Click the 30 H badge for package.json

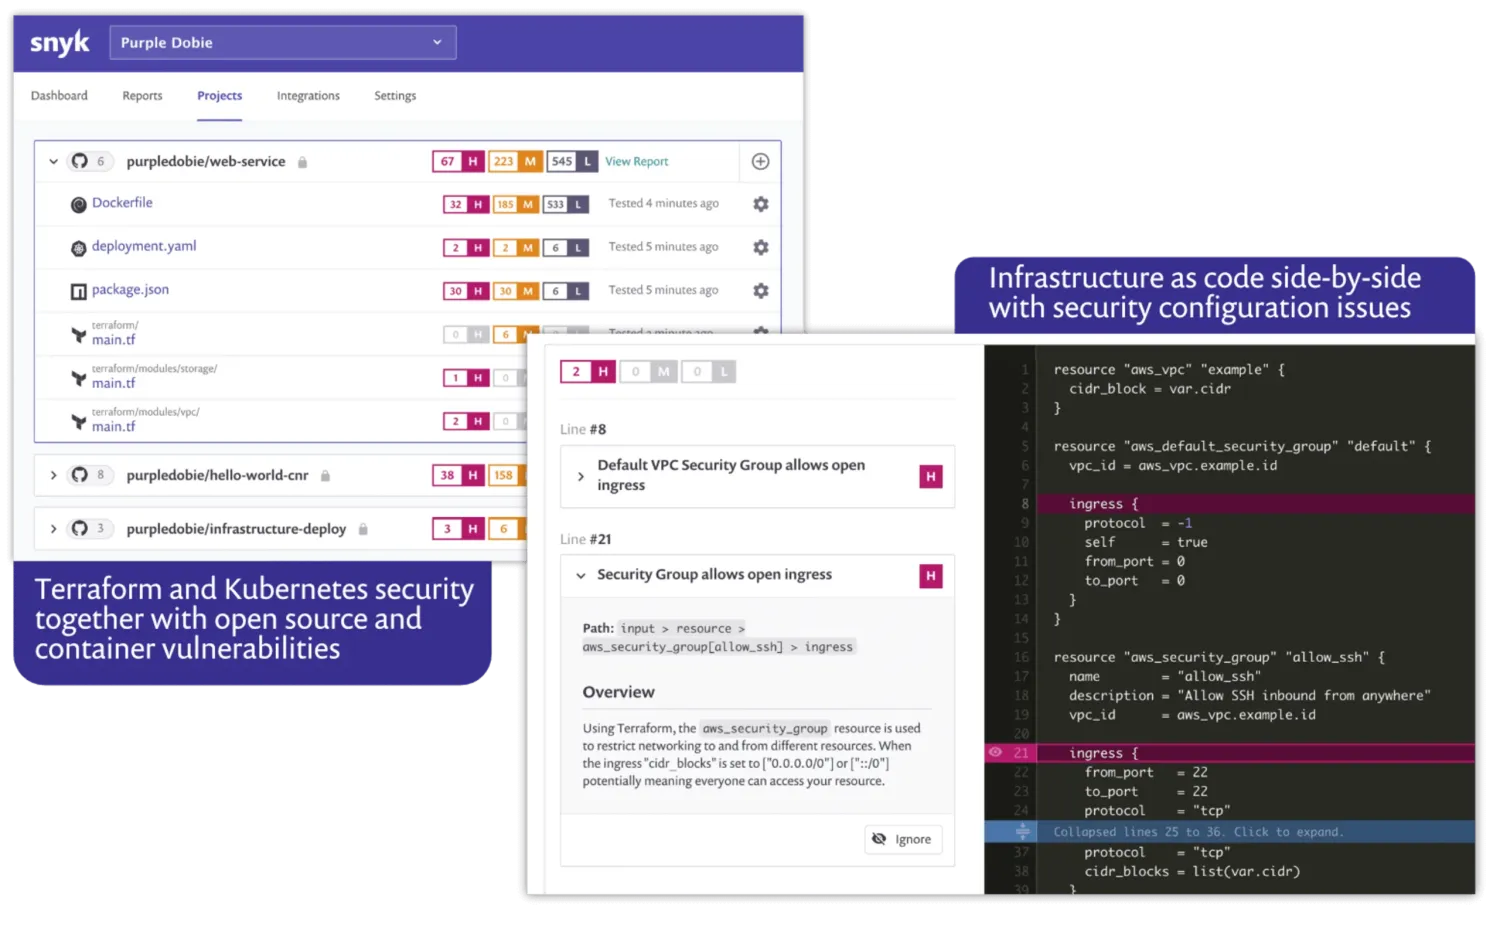466,291
